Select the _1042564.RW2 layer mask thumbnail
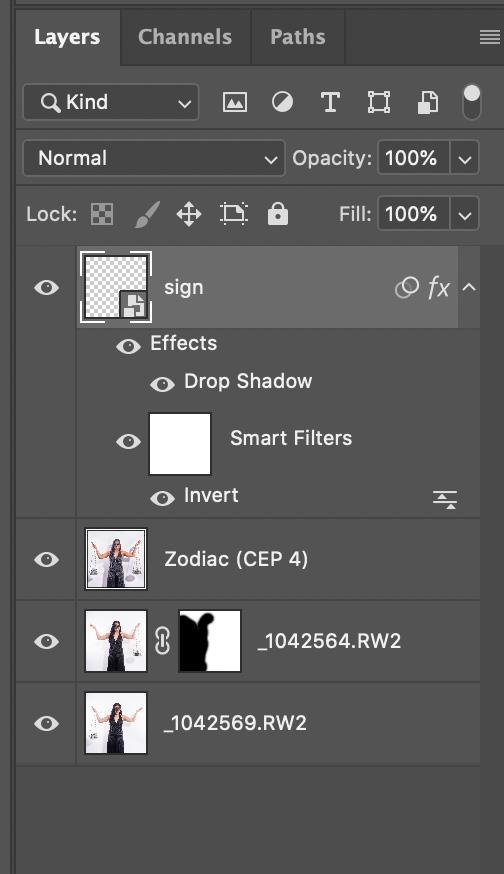This screenshot has width=504, height=874. tap(210, 640)
